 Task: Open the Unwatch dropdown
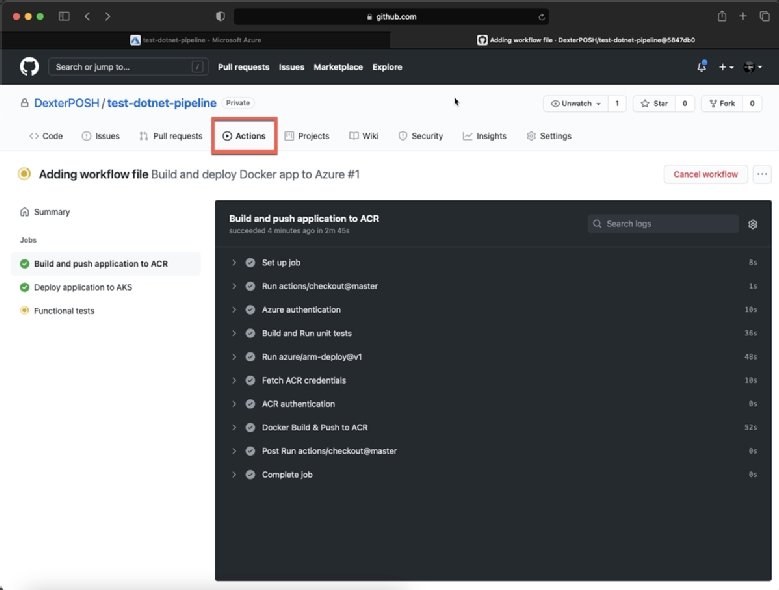coord(576,103)
